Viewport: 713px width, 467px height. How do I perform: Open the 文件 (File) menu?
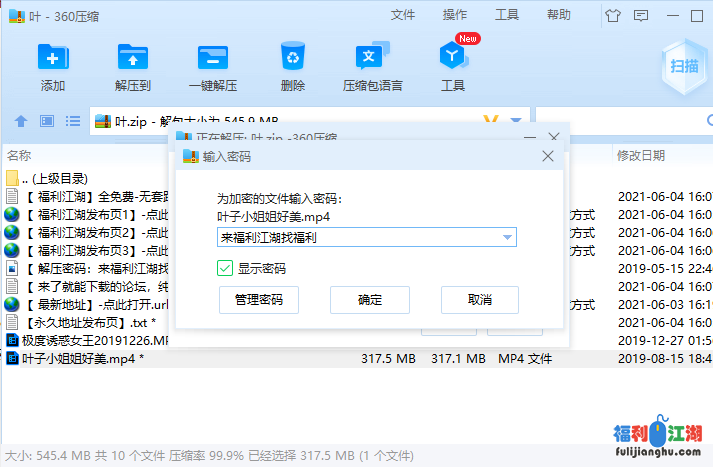403,15
